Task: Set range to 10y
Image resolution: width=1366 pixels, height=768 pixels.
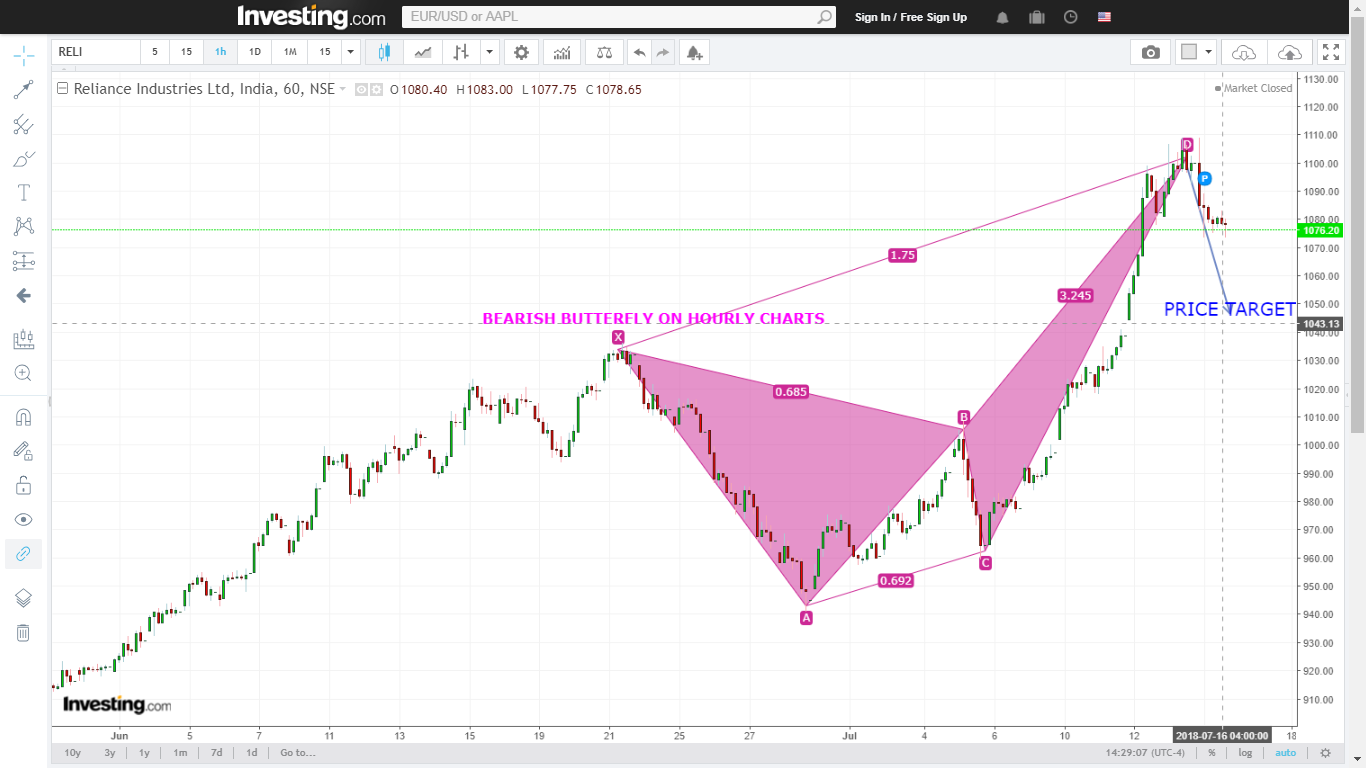Action: pos(73,753)
